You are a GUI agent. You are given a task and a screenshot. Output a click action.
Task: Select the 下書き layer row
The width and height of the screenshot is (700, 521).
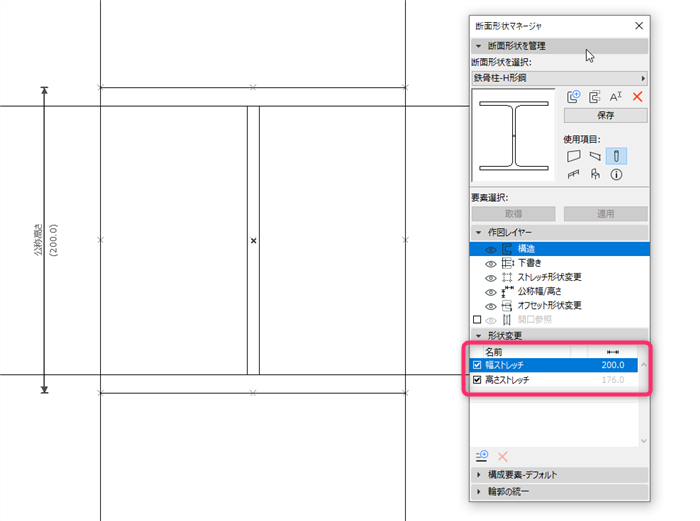pos(559,263)
